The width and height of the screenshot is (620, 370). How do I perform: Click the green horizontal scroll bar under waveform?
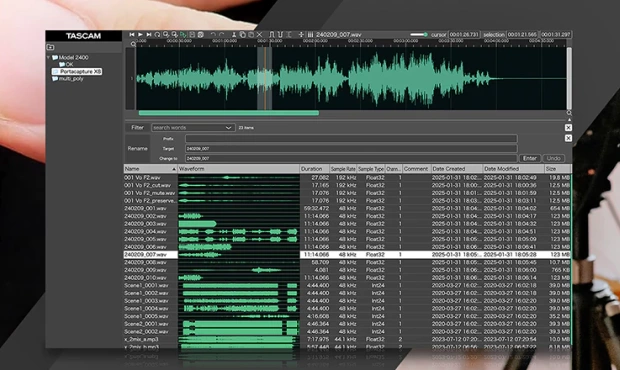229,113
